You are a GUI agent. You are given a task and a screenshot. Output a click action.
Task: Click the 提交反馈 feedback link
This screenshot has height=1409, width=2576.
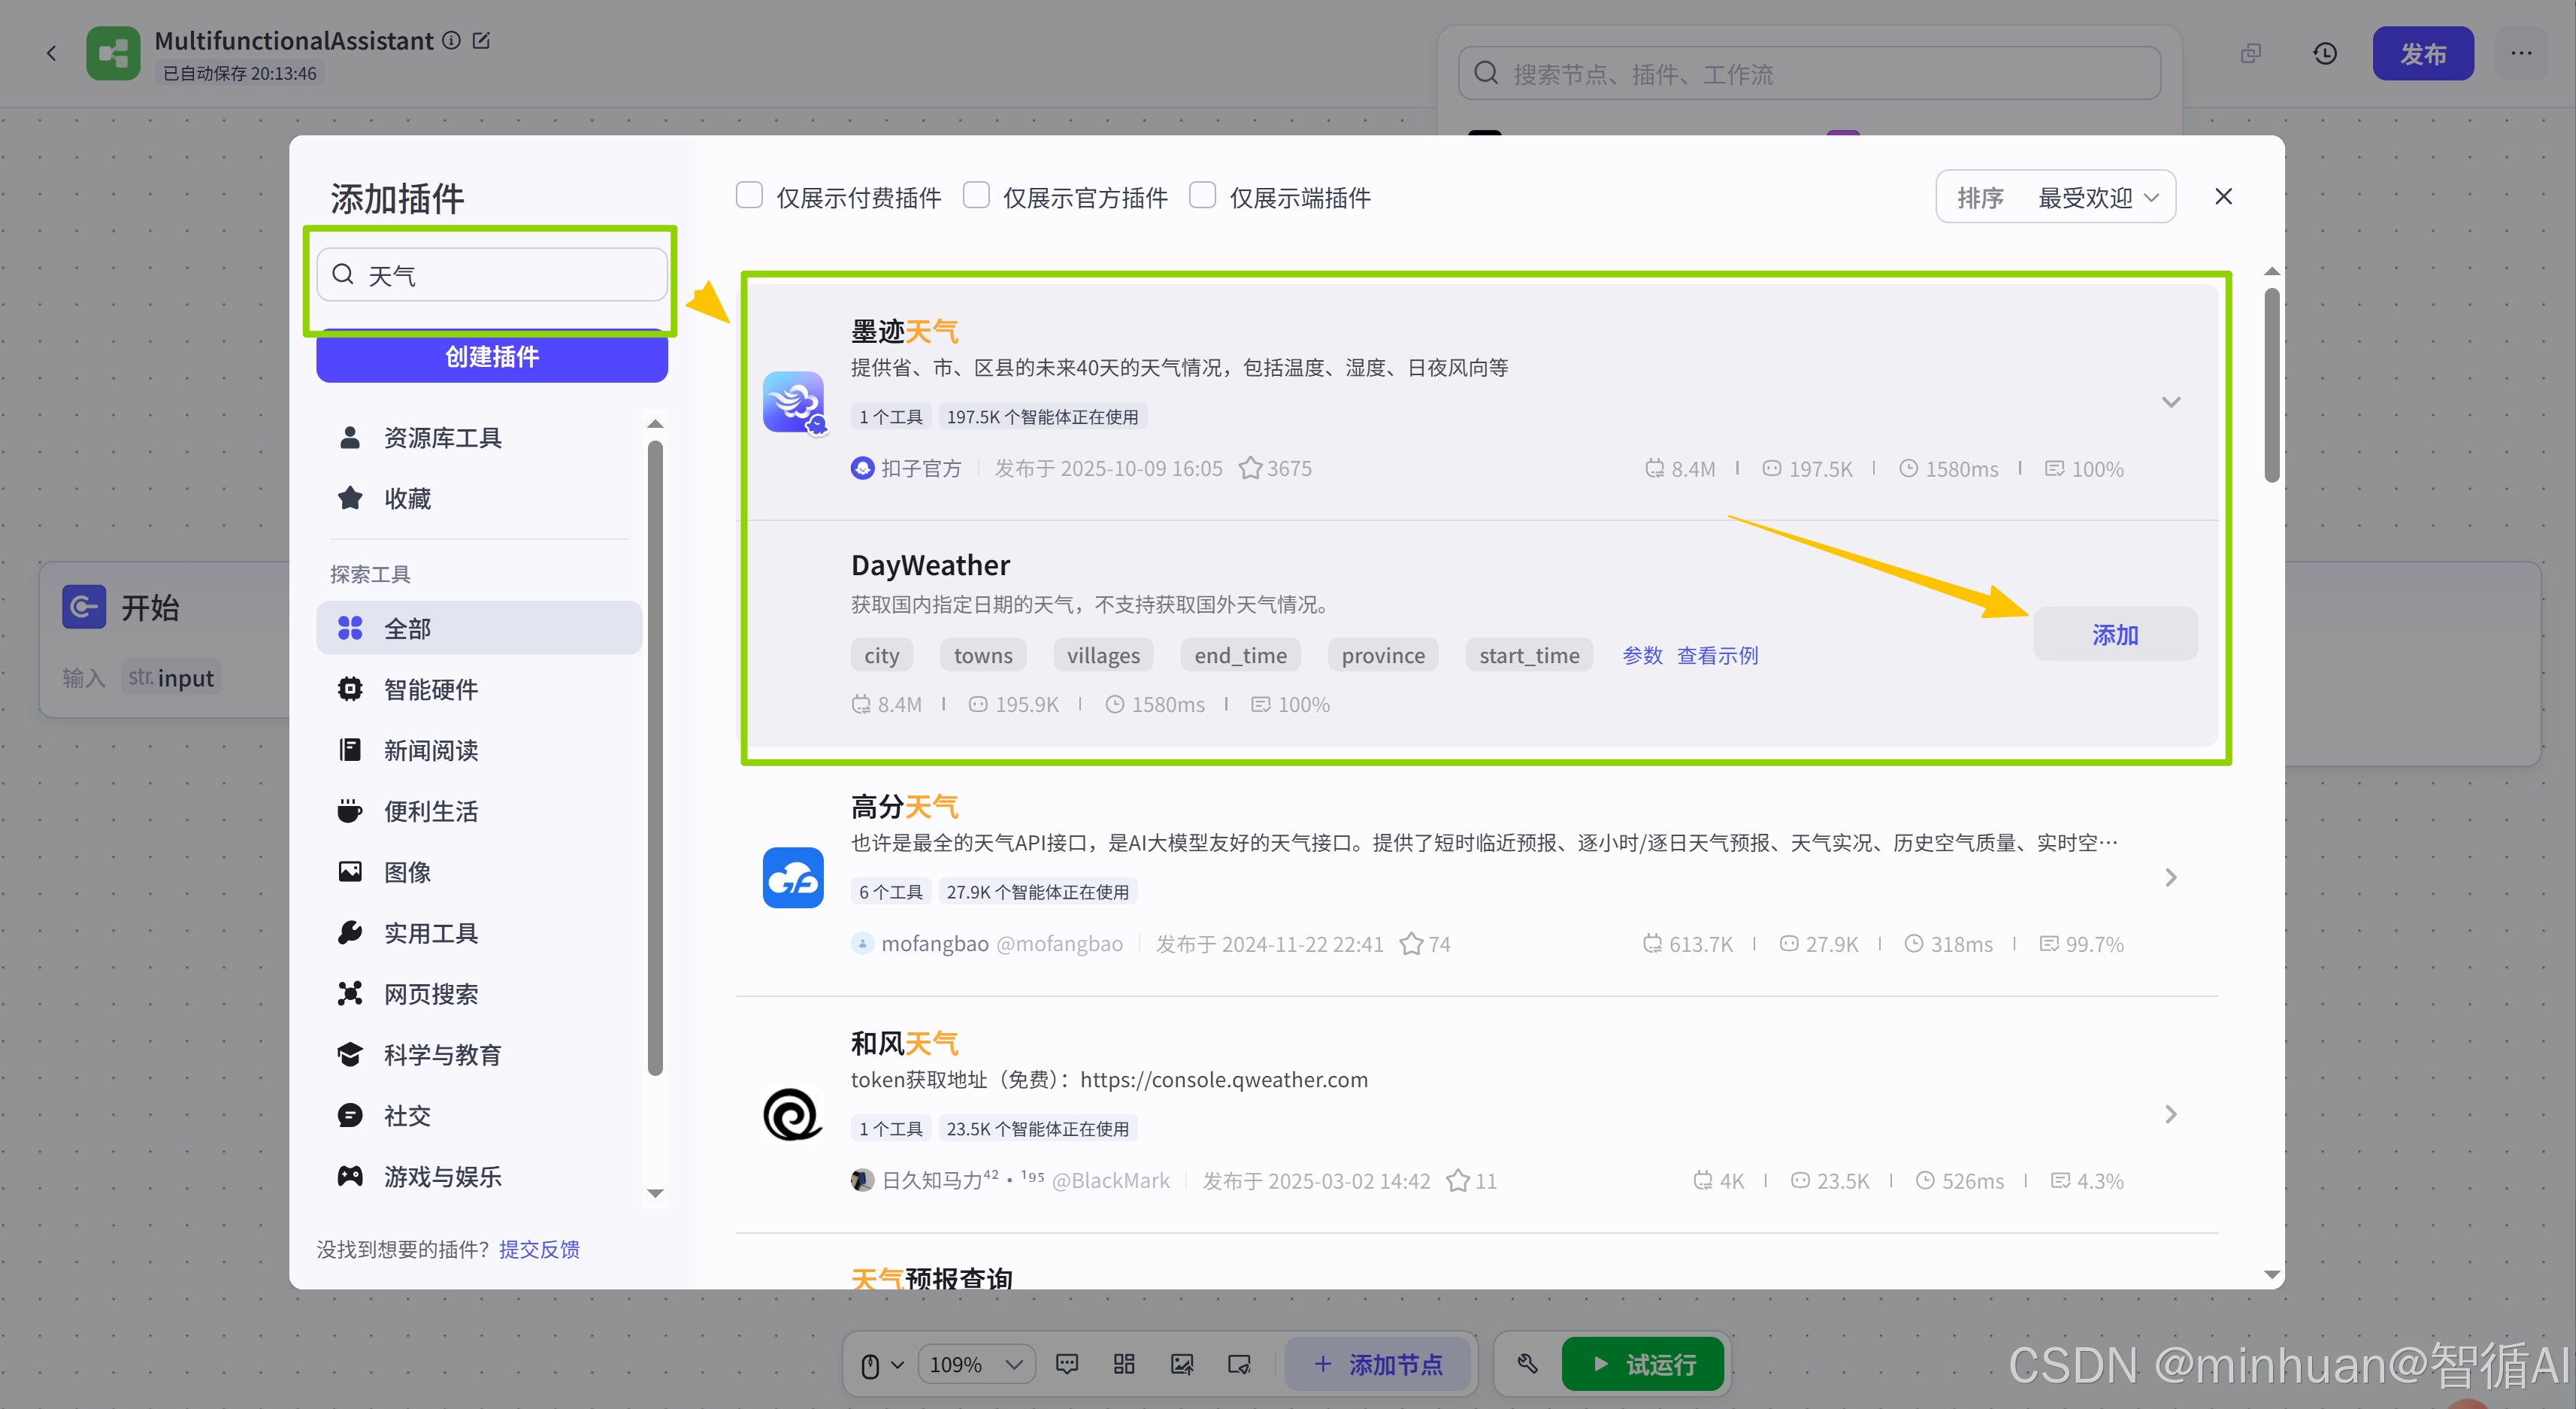[539, 1248]
